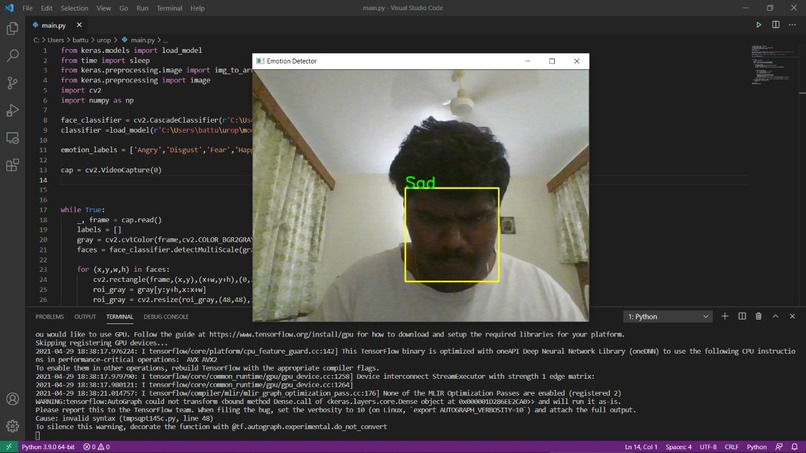Screen dimensions: 806x453
Task: Add a new terminal with plus icon
Action: 725,316
